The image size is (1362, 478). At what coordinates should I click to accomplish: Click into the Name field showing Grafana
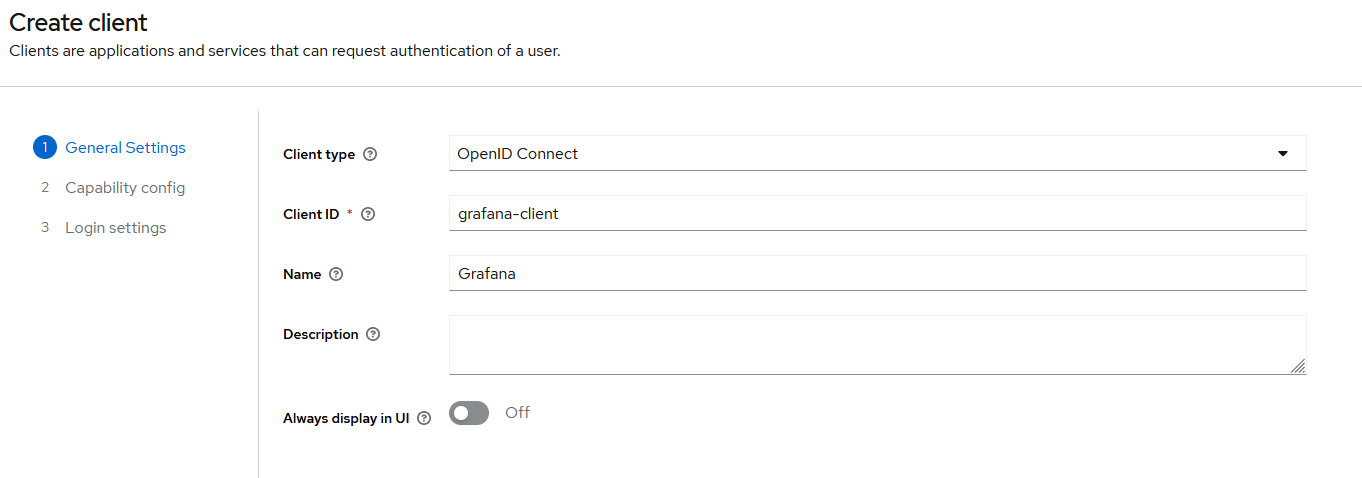click(877, 274)
